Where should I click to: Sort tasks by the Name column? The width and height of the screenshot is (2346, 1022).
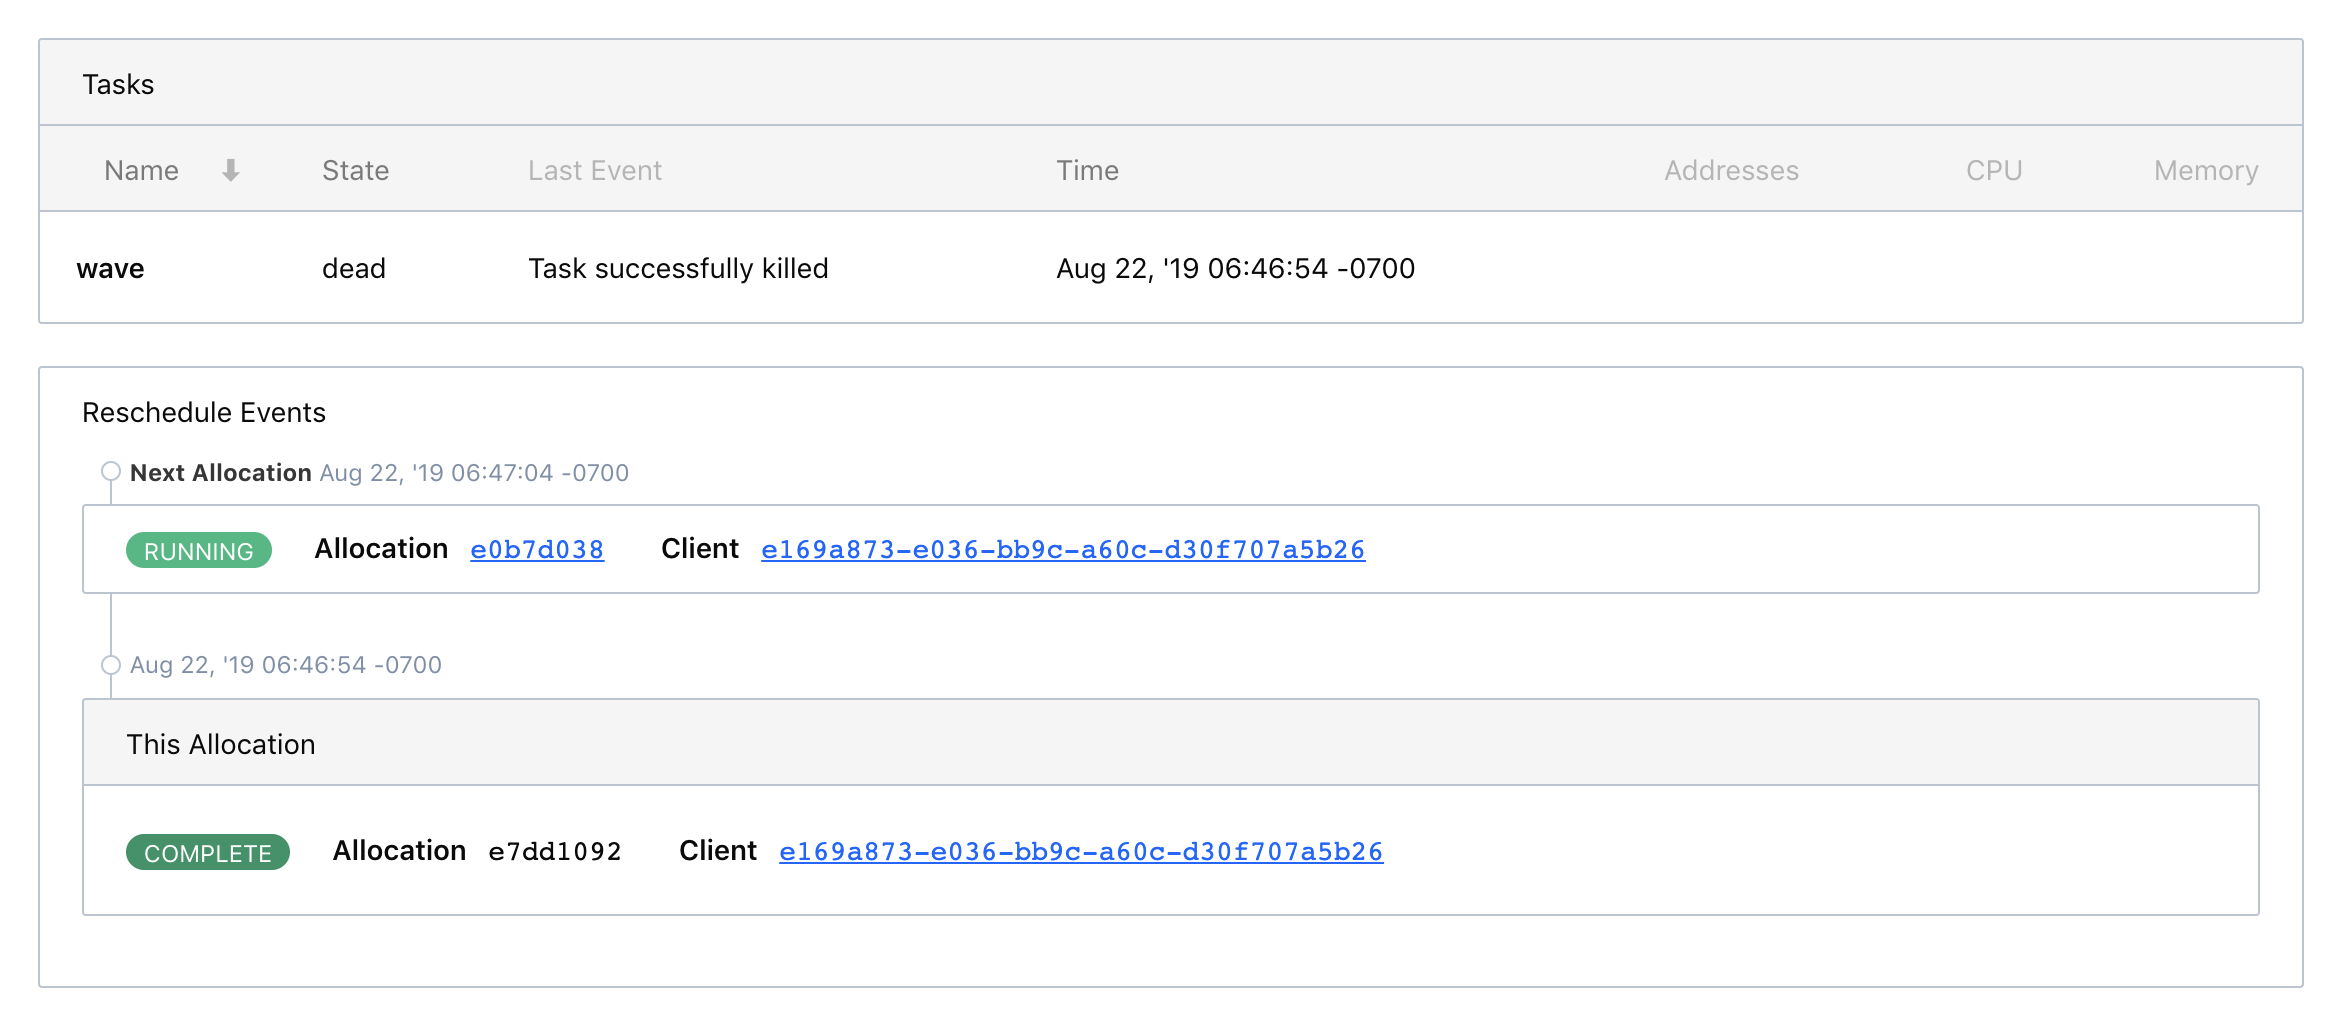pyautogui.click(x=141, y=171)
